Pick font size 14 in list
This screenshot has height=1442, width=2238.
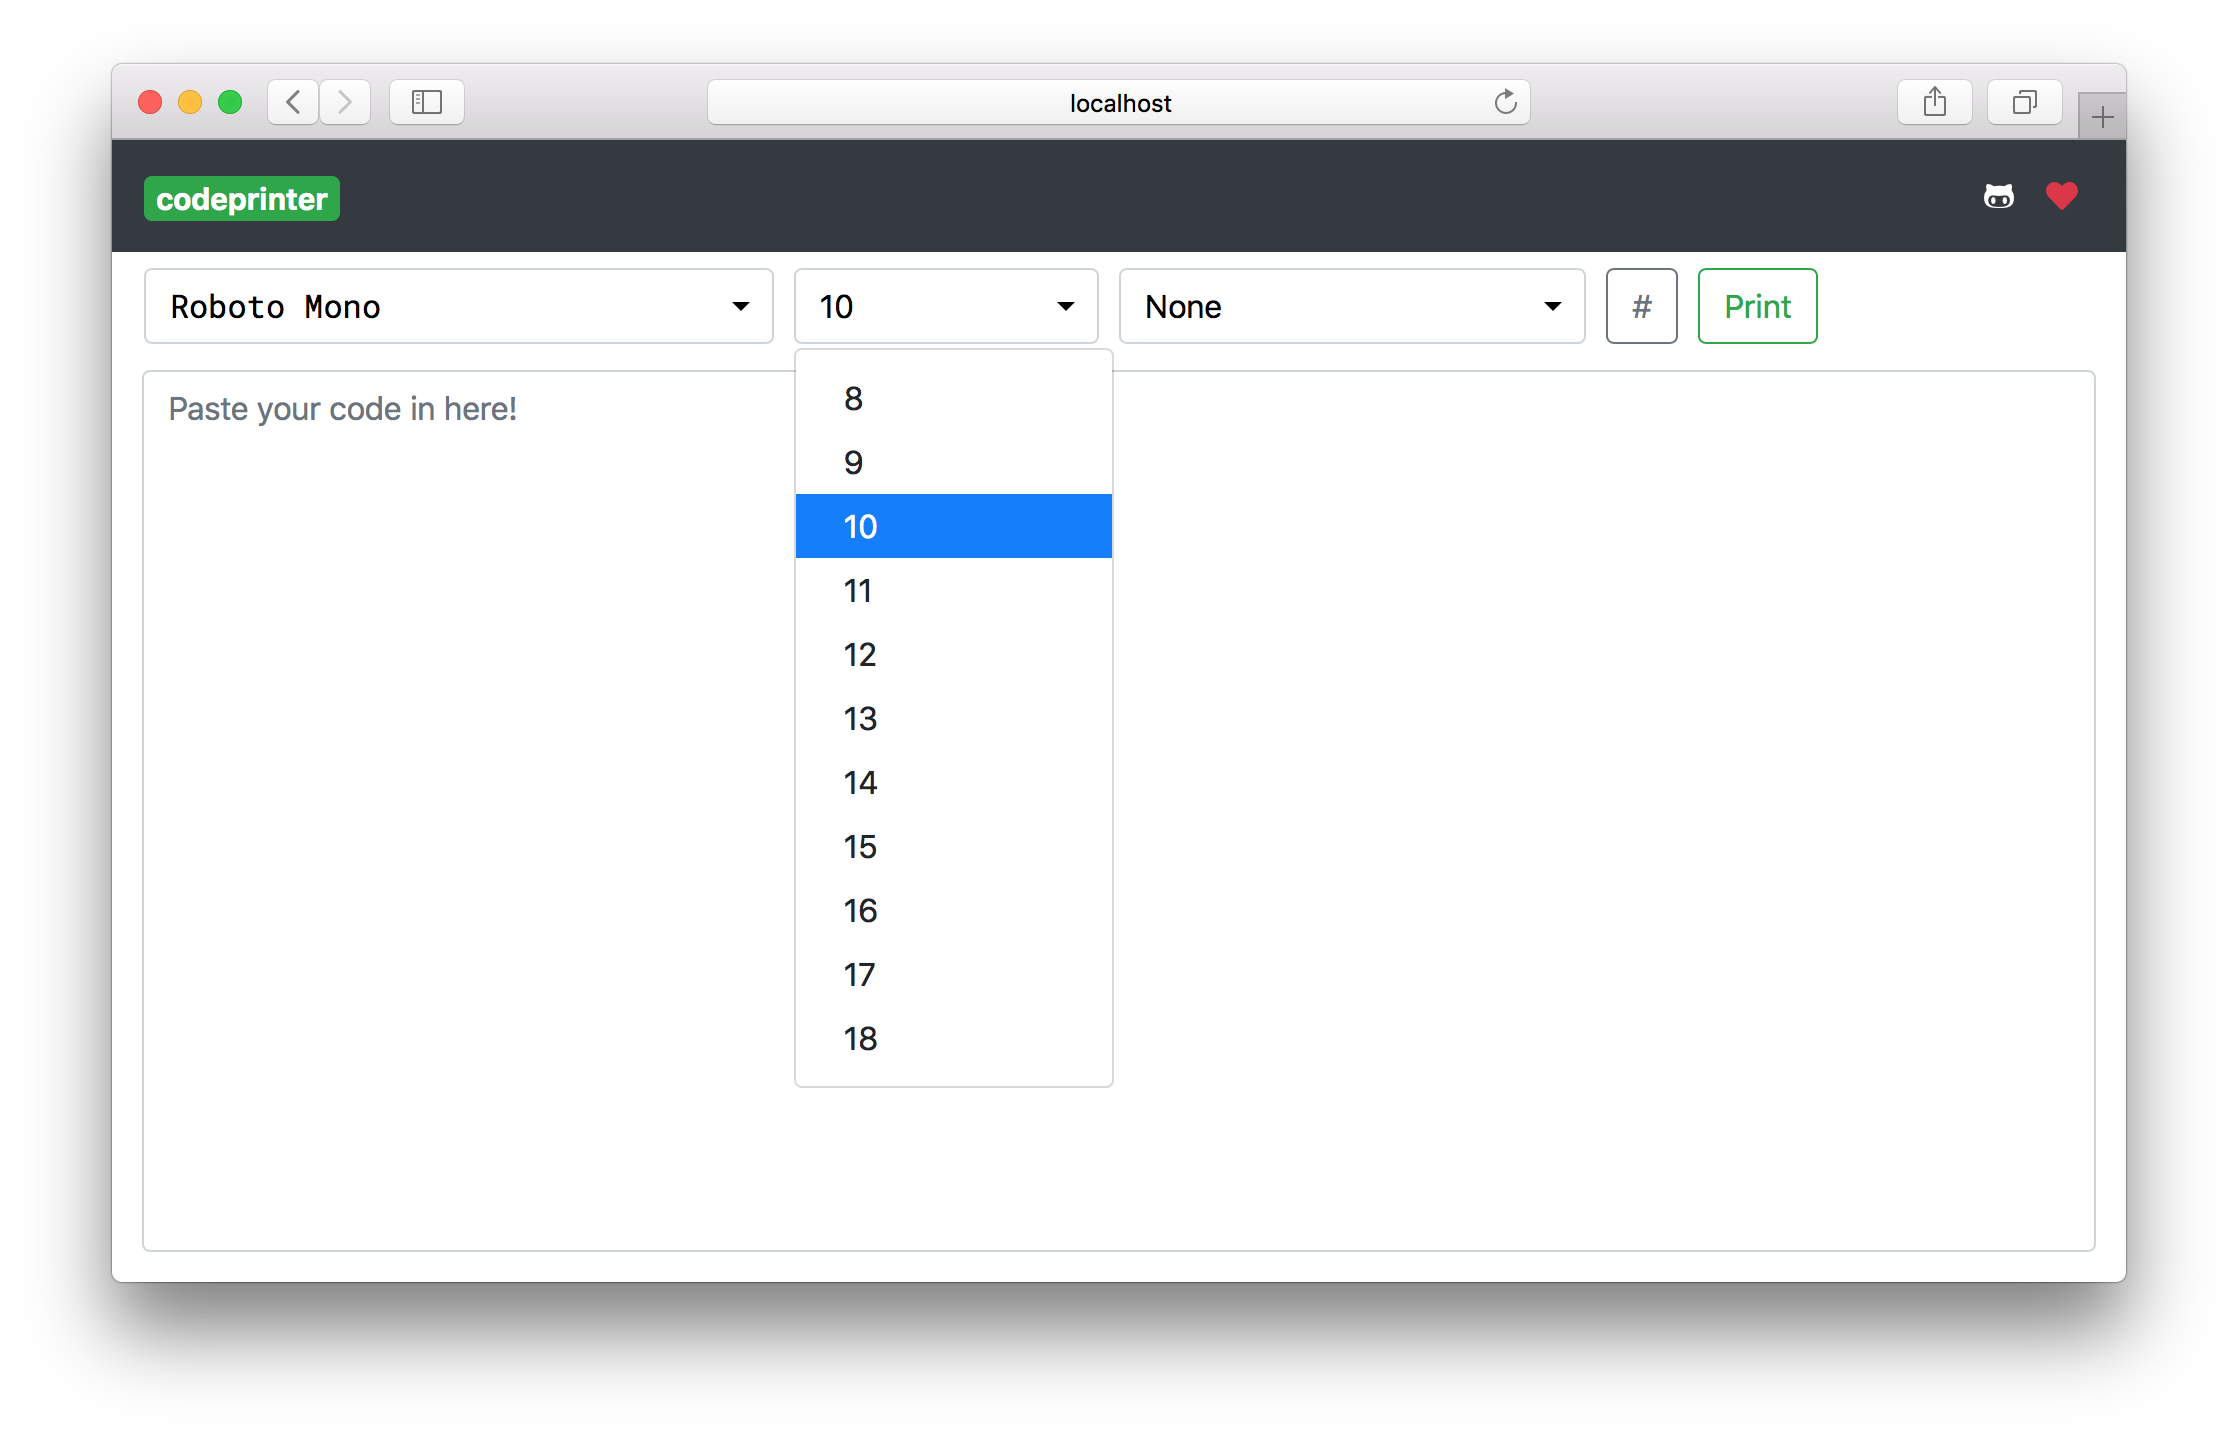pyautogui.click(x=953, y=783)
